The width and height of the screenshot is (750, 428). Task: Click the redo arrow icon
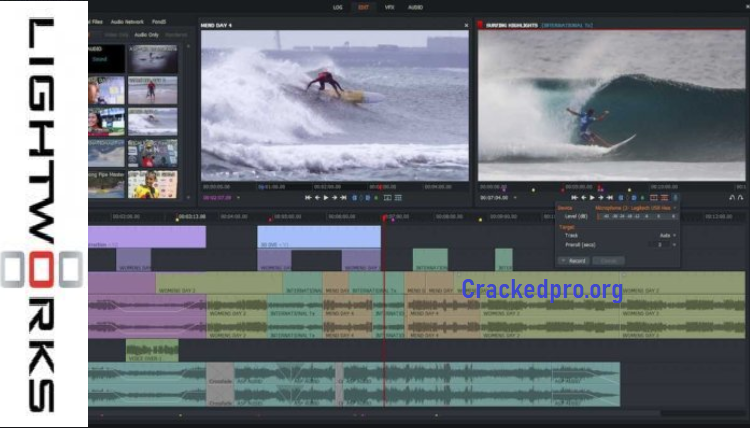tap(740, 198)
